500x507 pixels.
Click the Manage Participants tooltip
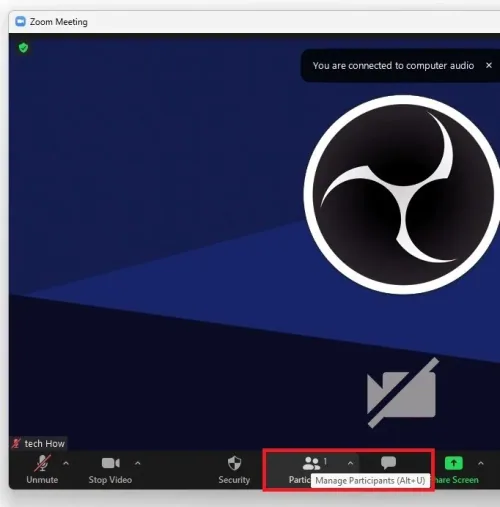[370, 481]
